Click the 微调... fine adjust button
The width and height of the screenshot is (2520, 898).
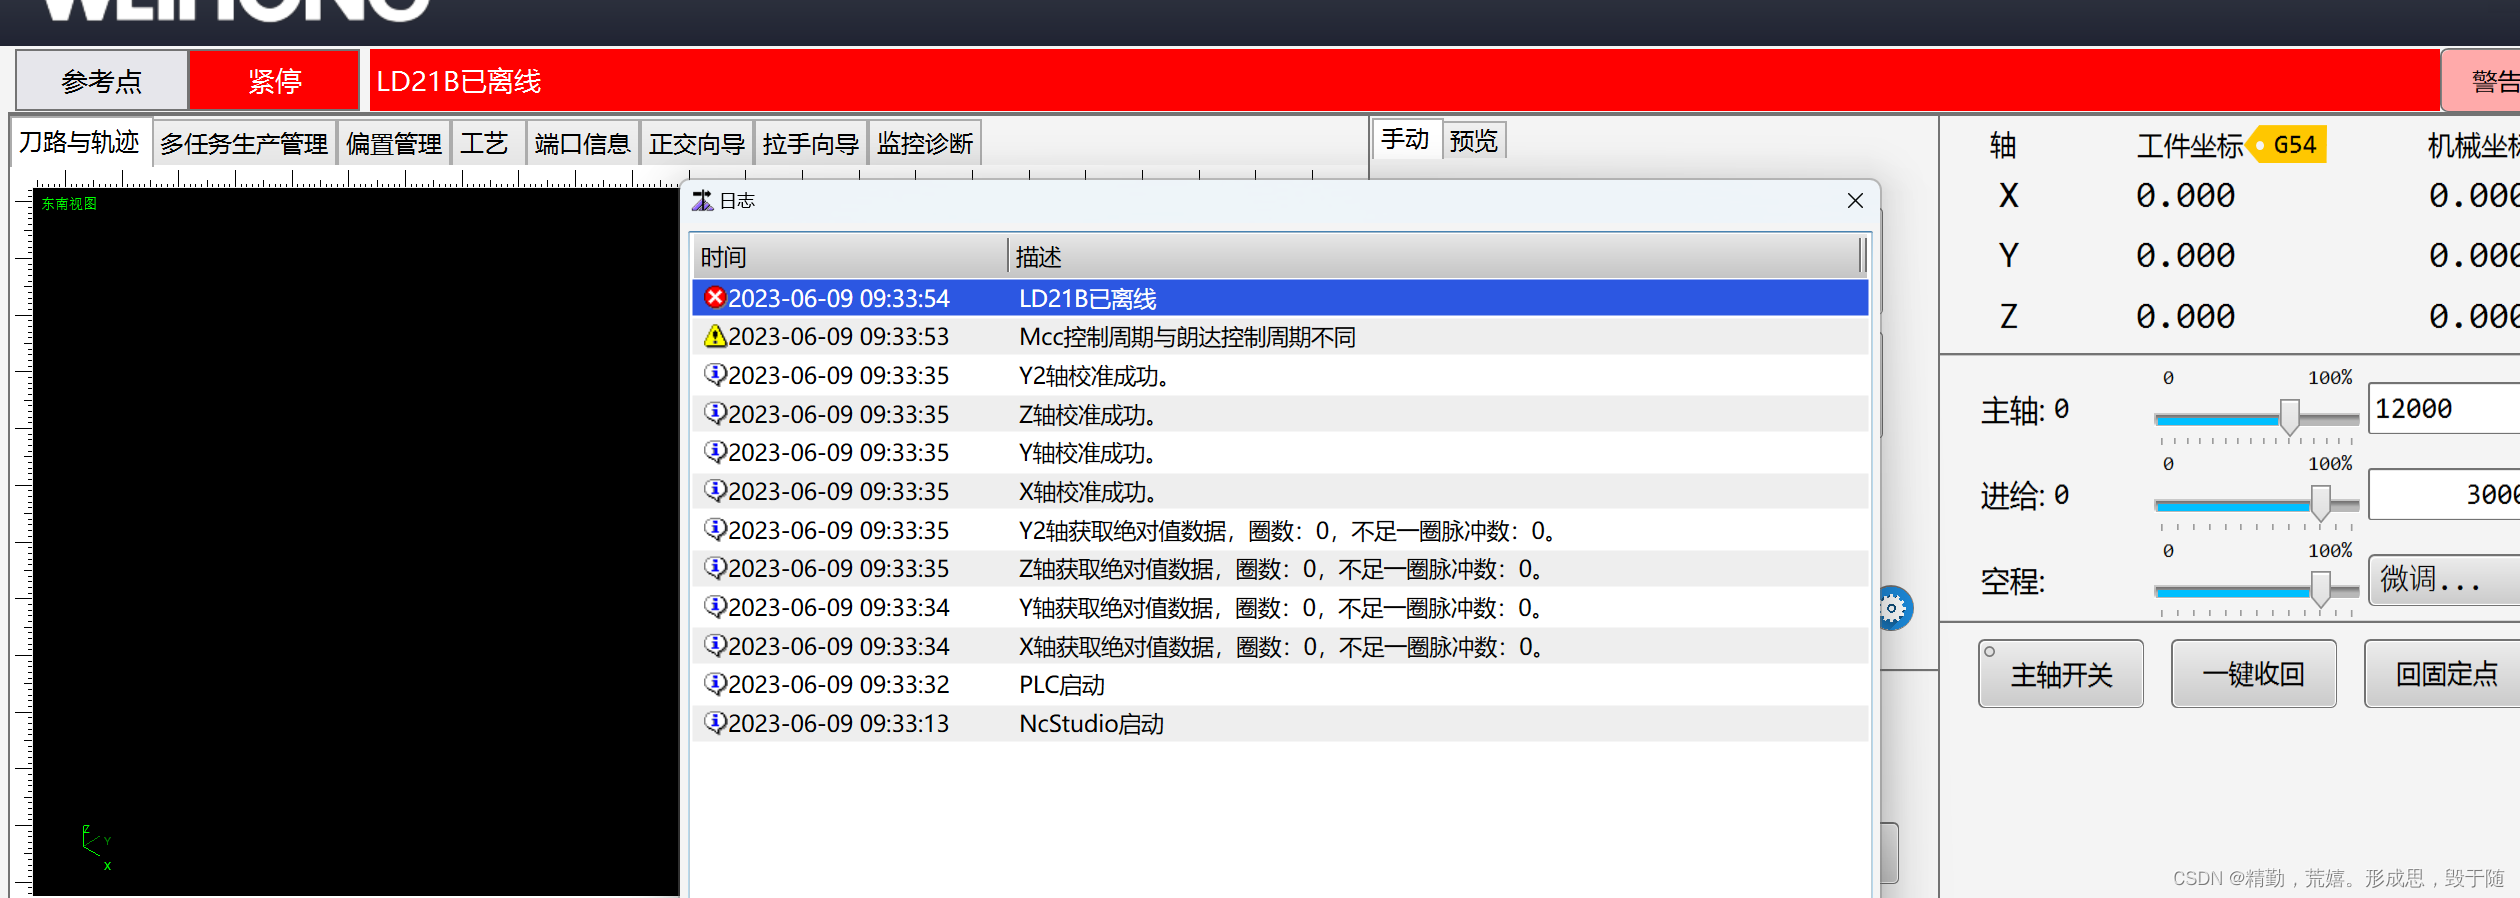point(2444,579)
